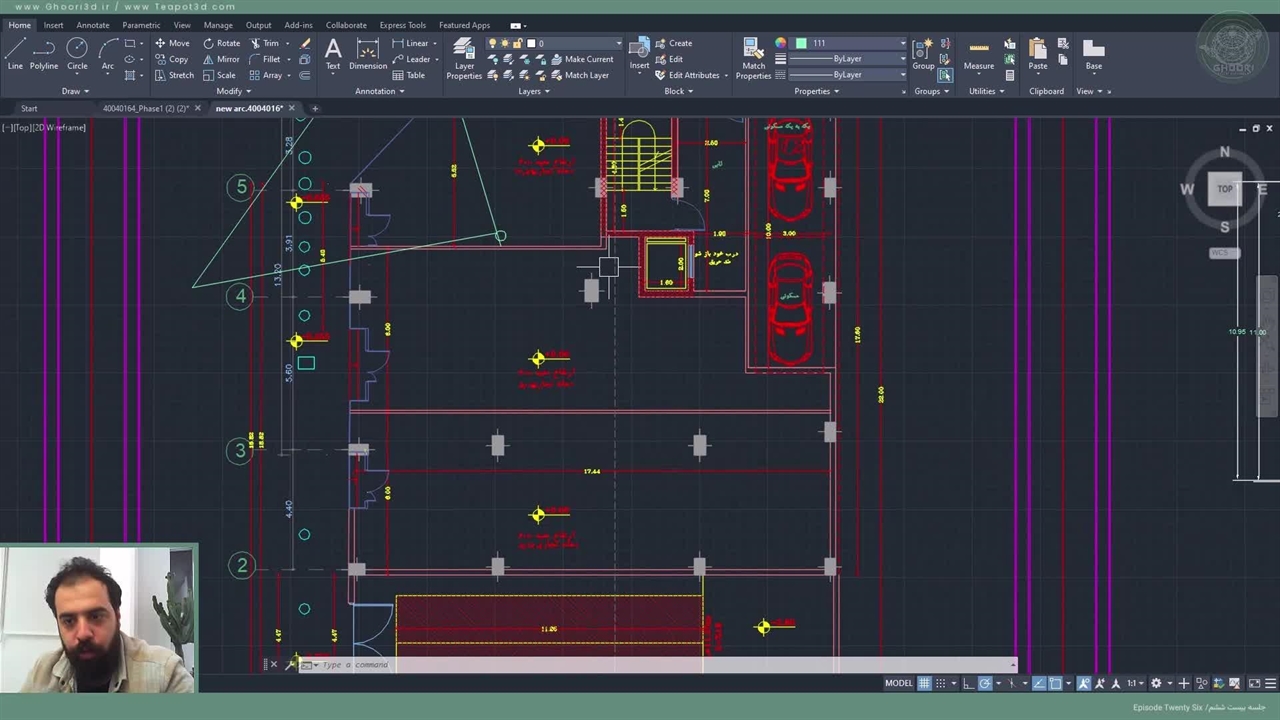The height and width of the screenshot is (720, 1280).
Task: Open the 40040164_Phase1 drawing tab
Action: (145, 108)
